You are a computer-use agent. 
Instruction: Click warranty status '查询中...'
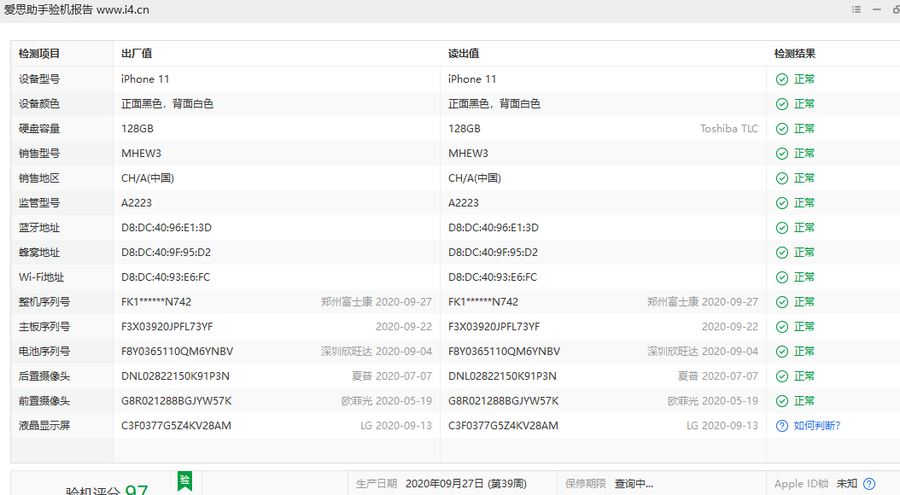point(634,484)
